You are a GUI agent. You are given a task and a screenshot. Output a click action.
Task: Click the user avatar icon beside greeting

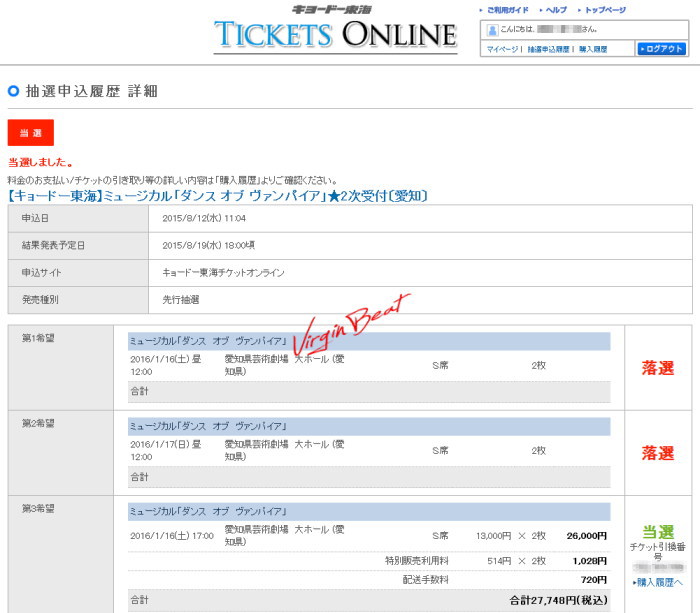492,30
